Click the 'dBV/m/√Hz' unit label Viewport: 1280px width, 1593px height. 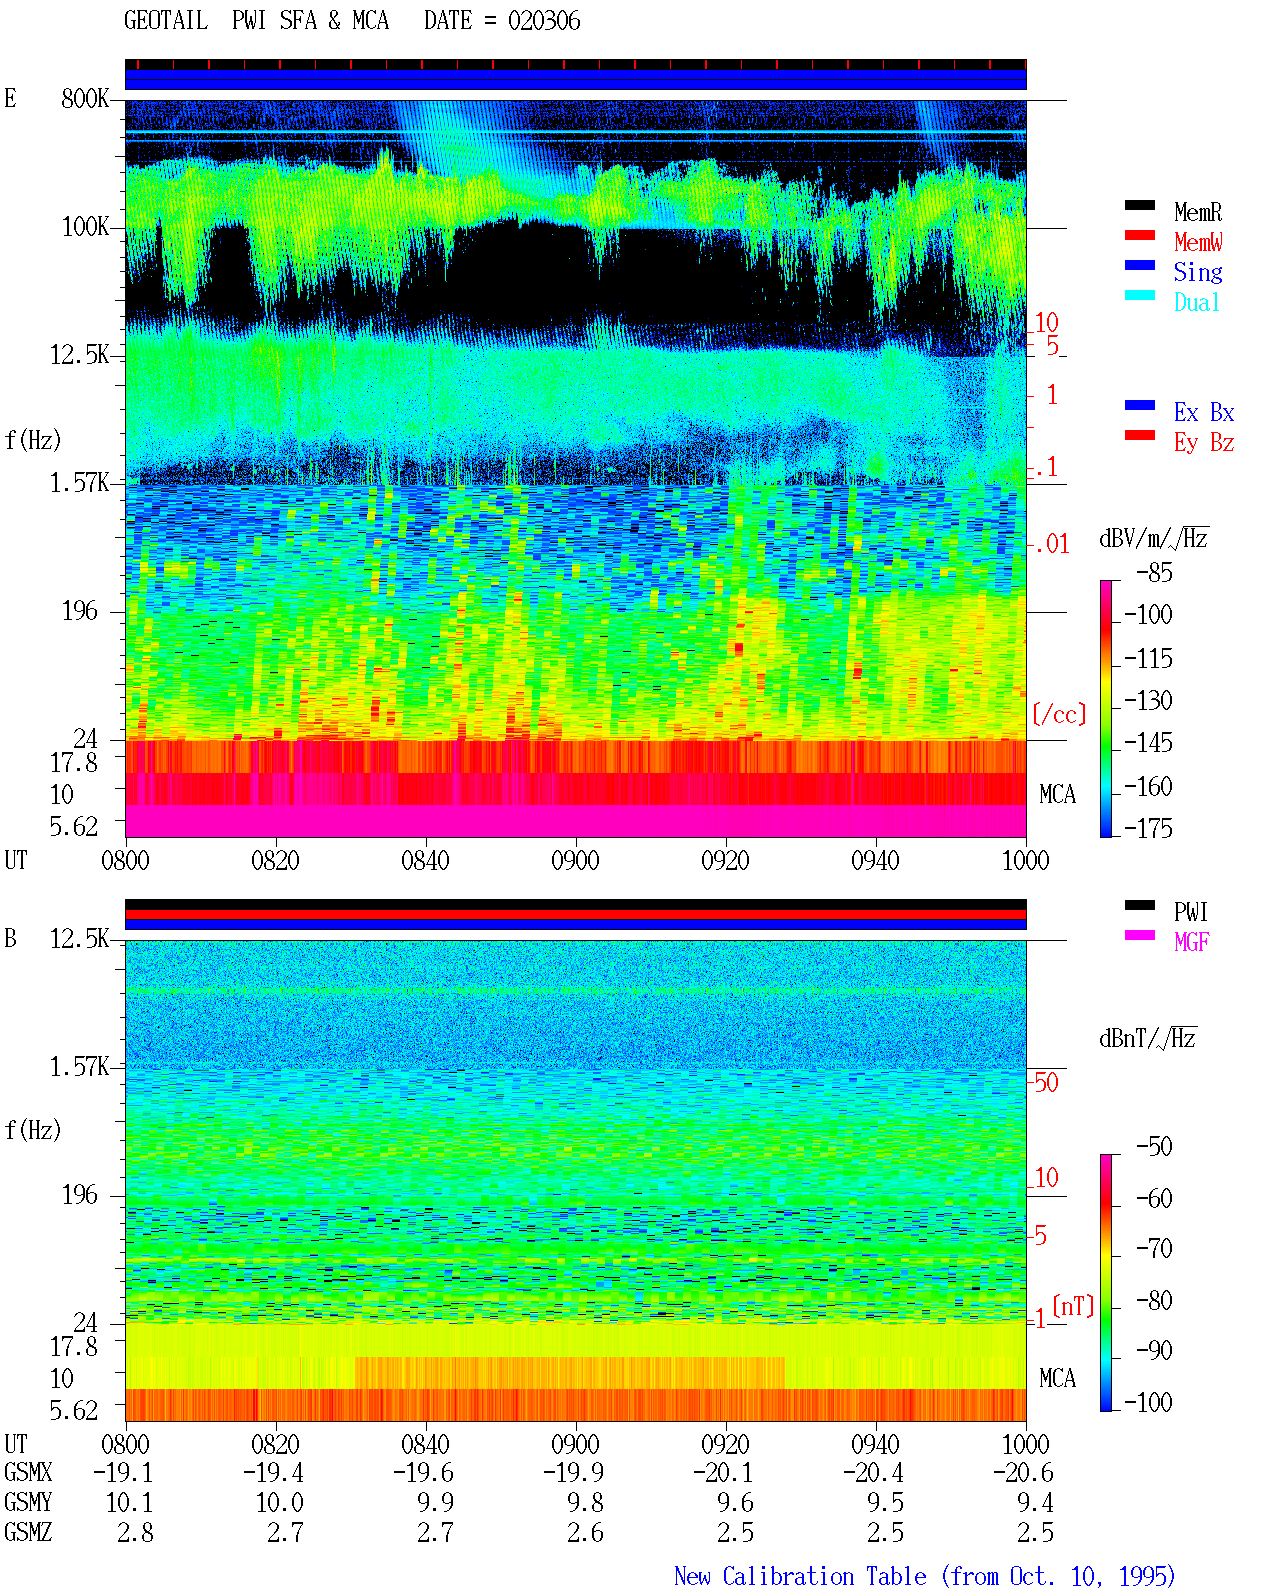coord(1154,538)
